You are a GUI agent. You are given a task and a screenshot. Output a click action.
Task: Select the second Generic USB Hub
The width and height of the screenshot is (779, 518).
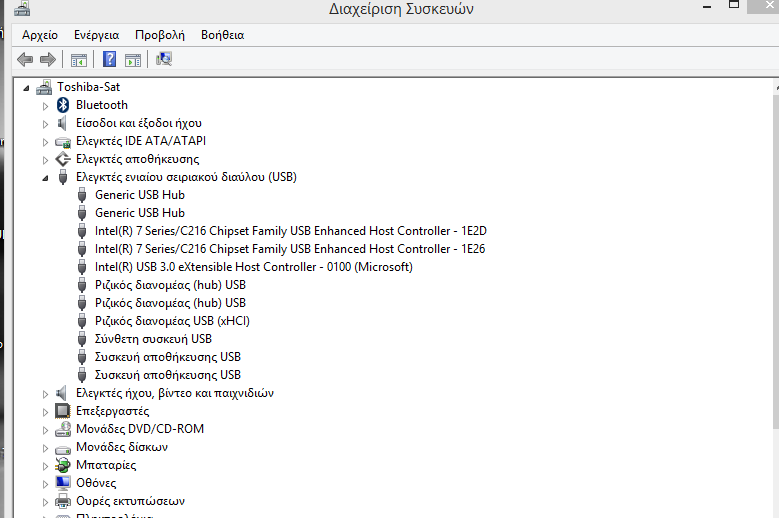click(x=140, y=213)
